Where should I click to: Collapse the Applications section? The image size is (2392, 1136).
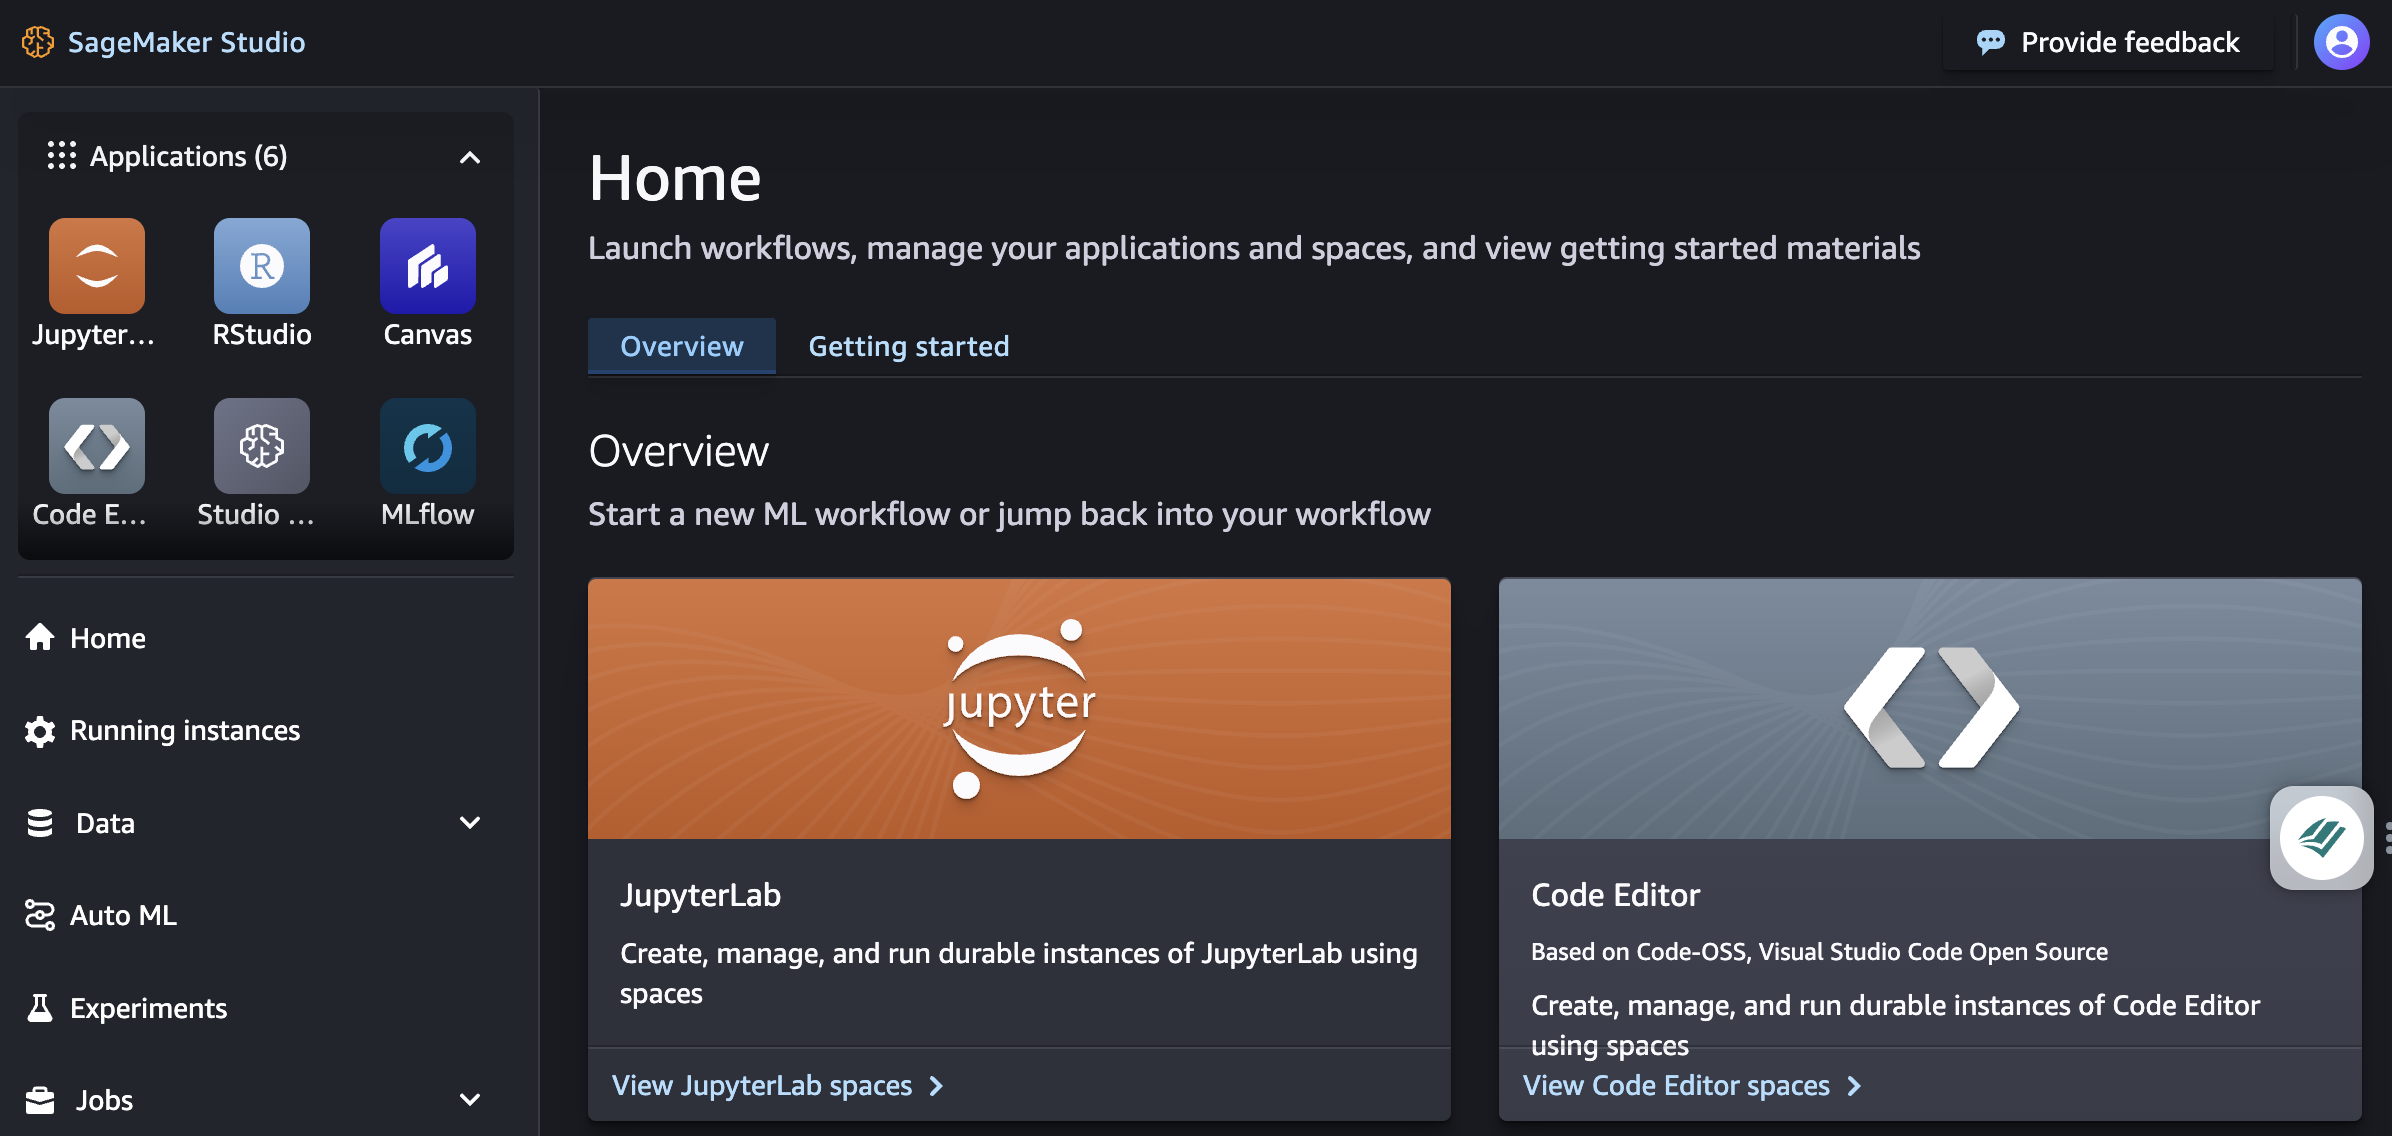click(x=469, y=157)
